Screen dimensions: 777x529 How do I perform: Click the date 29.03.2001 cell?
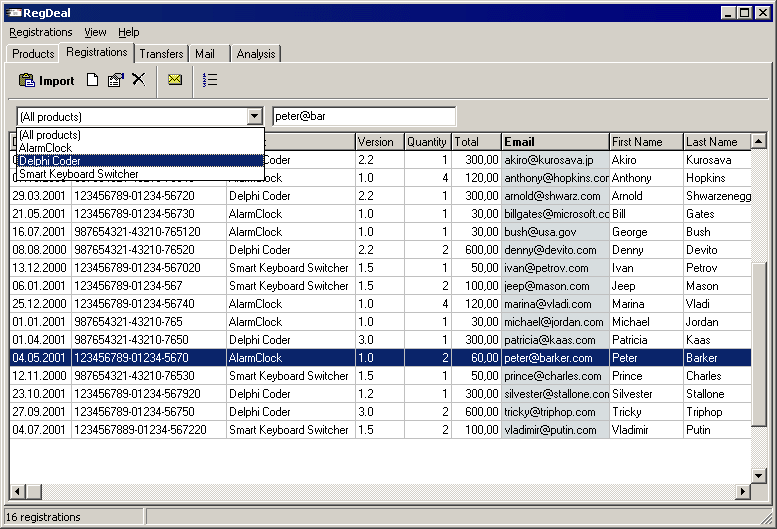click(40, 196)
